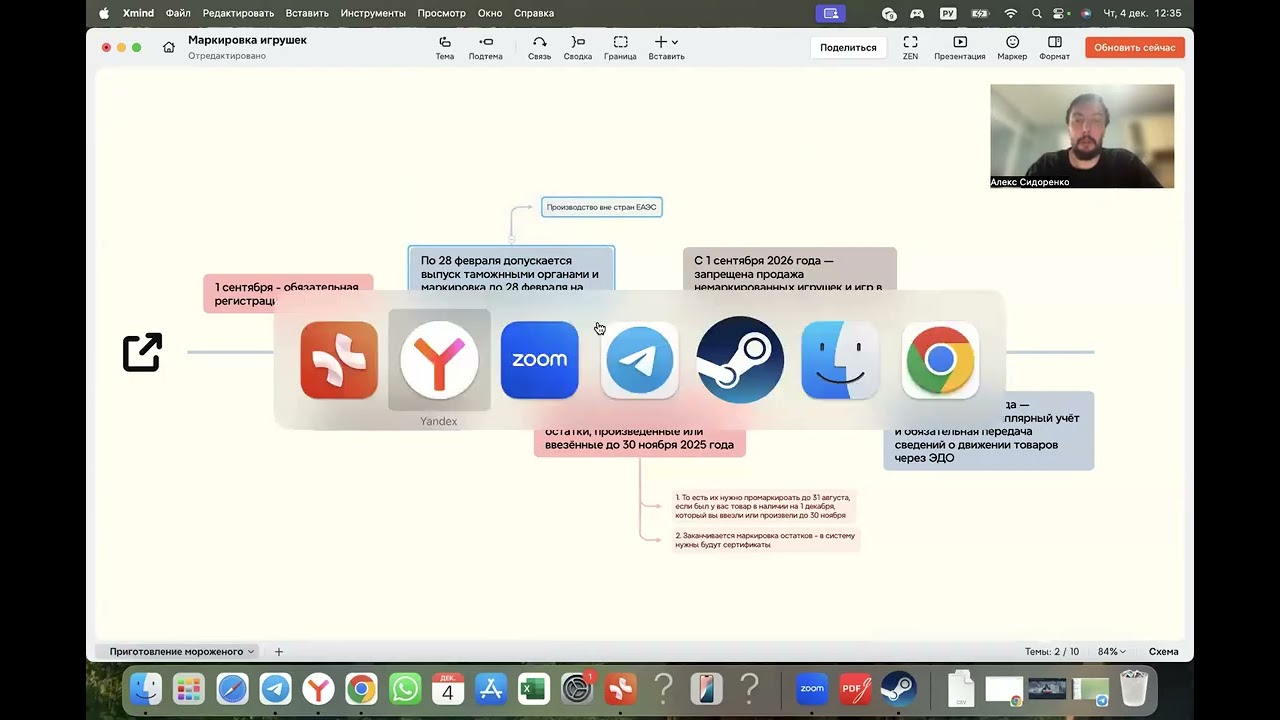Select the Граница (Boundary) tool
The width and height of the screenshot is (1280, 720).
coord(620,47)
